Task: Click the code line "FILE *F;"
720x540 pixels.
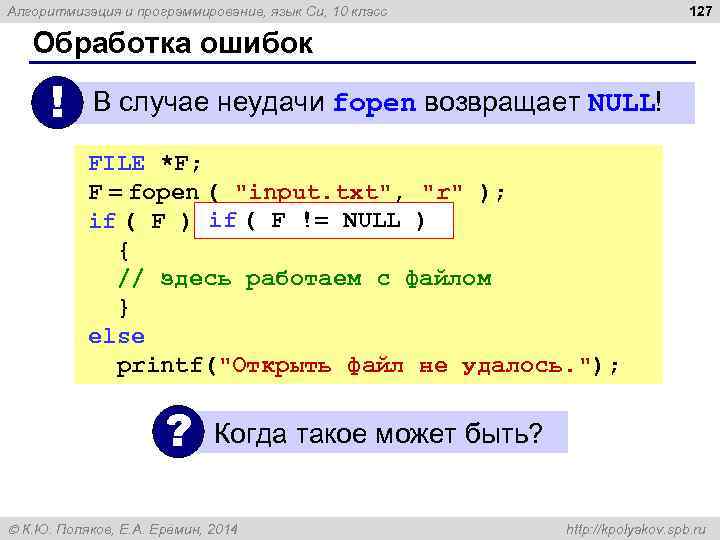Action: point(145,163)
